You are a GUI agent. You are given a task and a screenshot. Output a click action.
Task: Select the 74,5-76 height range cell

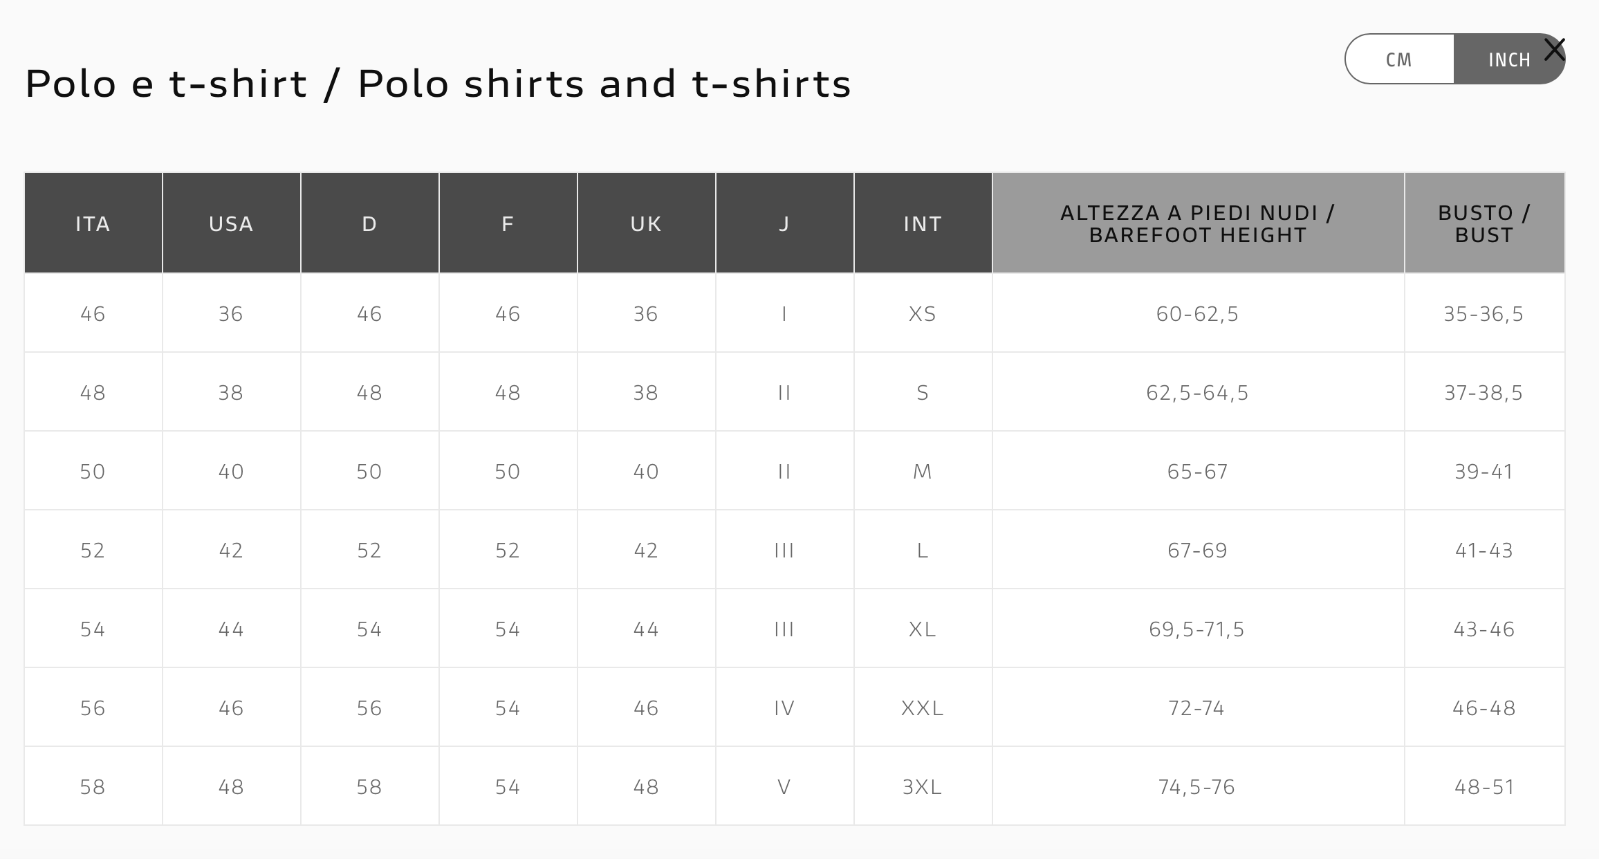pos(1197,787)
